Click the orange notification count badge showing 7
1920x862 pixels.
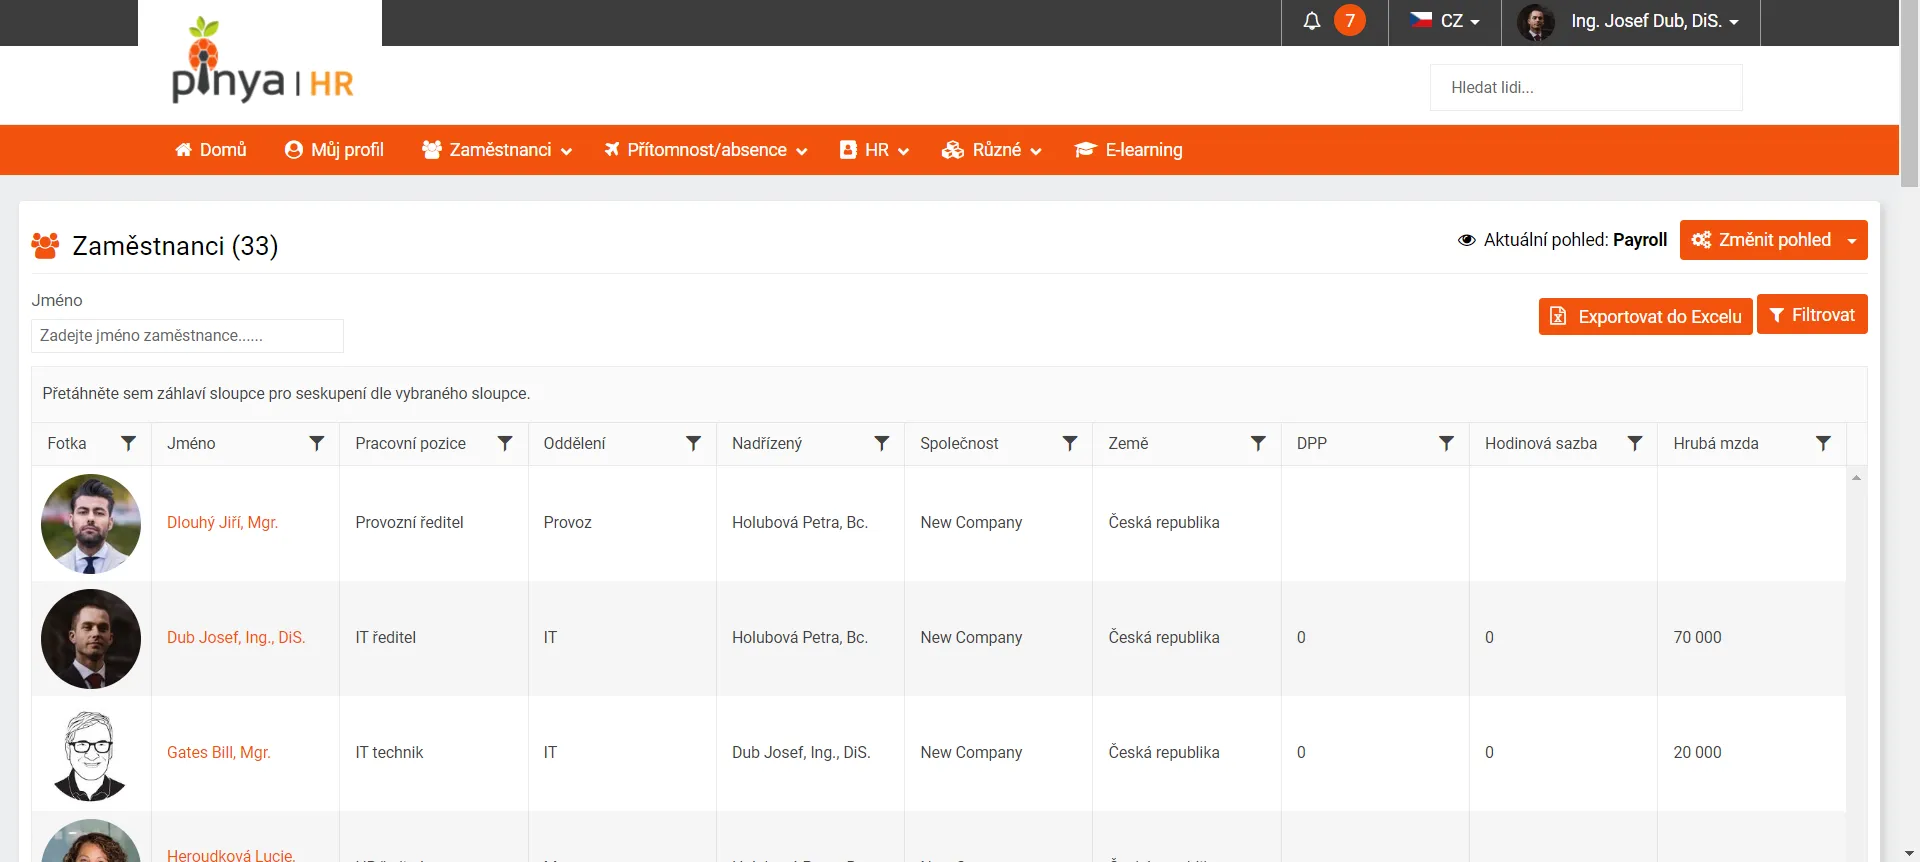click(x=1350, y=21)
